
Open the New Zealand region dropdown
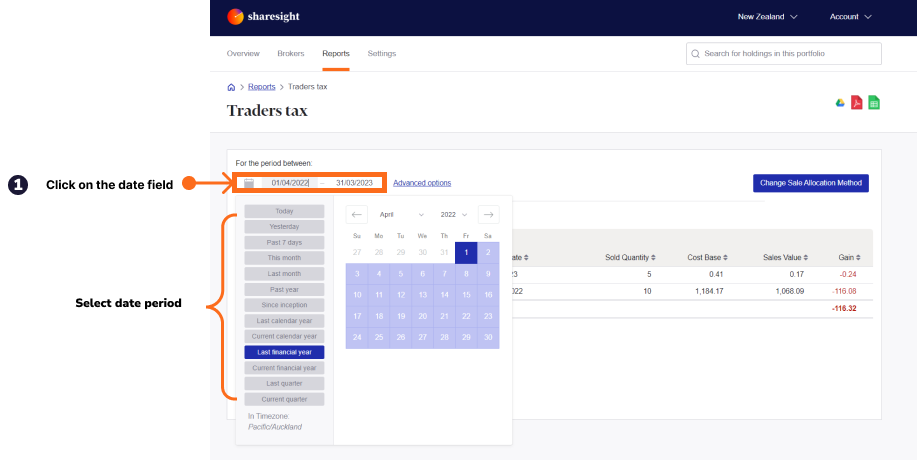point(767,17)
